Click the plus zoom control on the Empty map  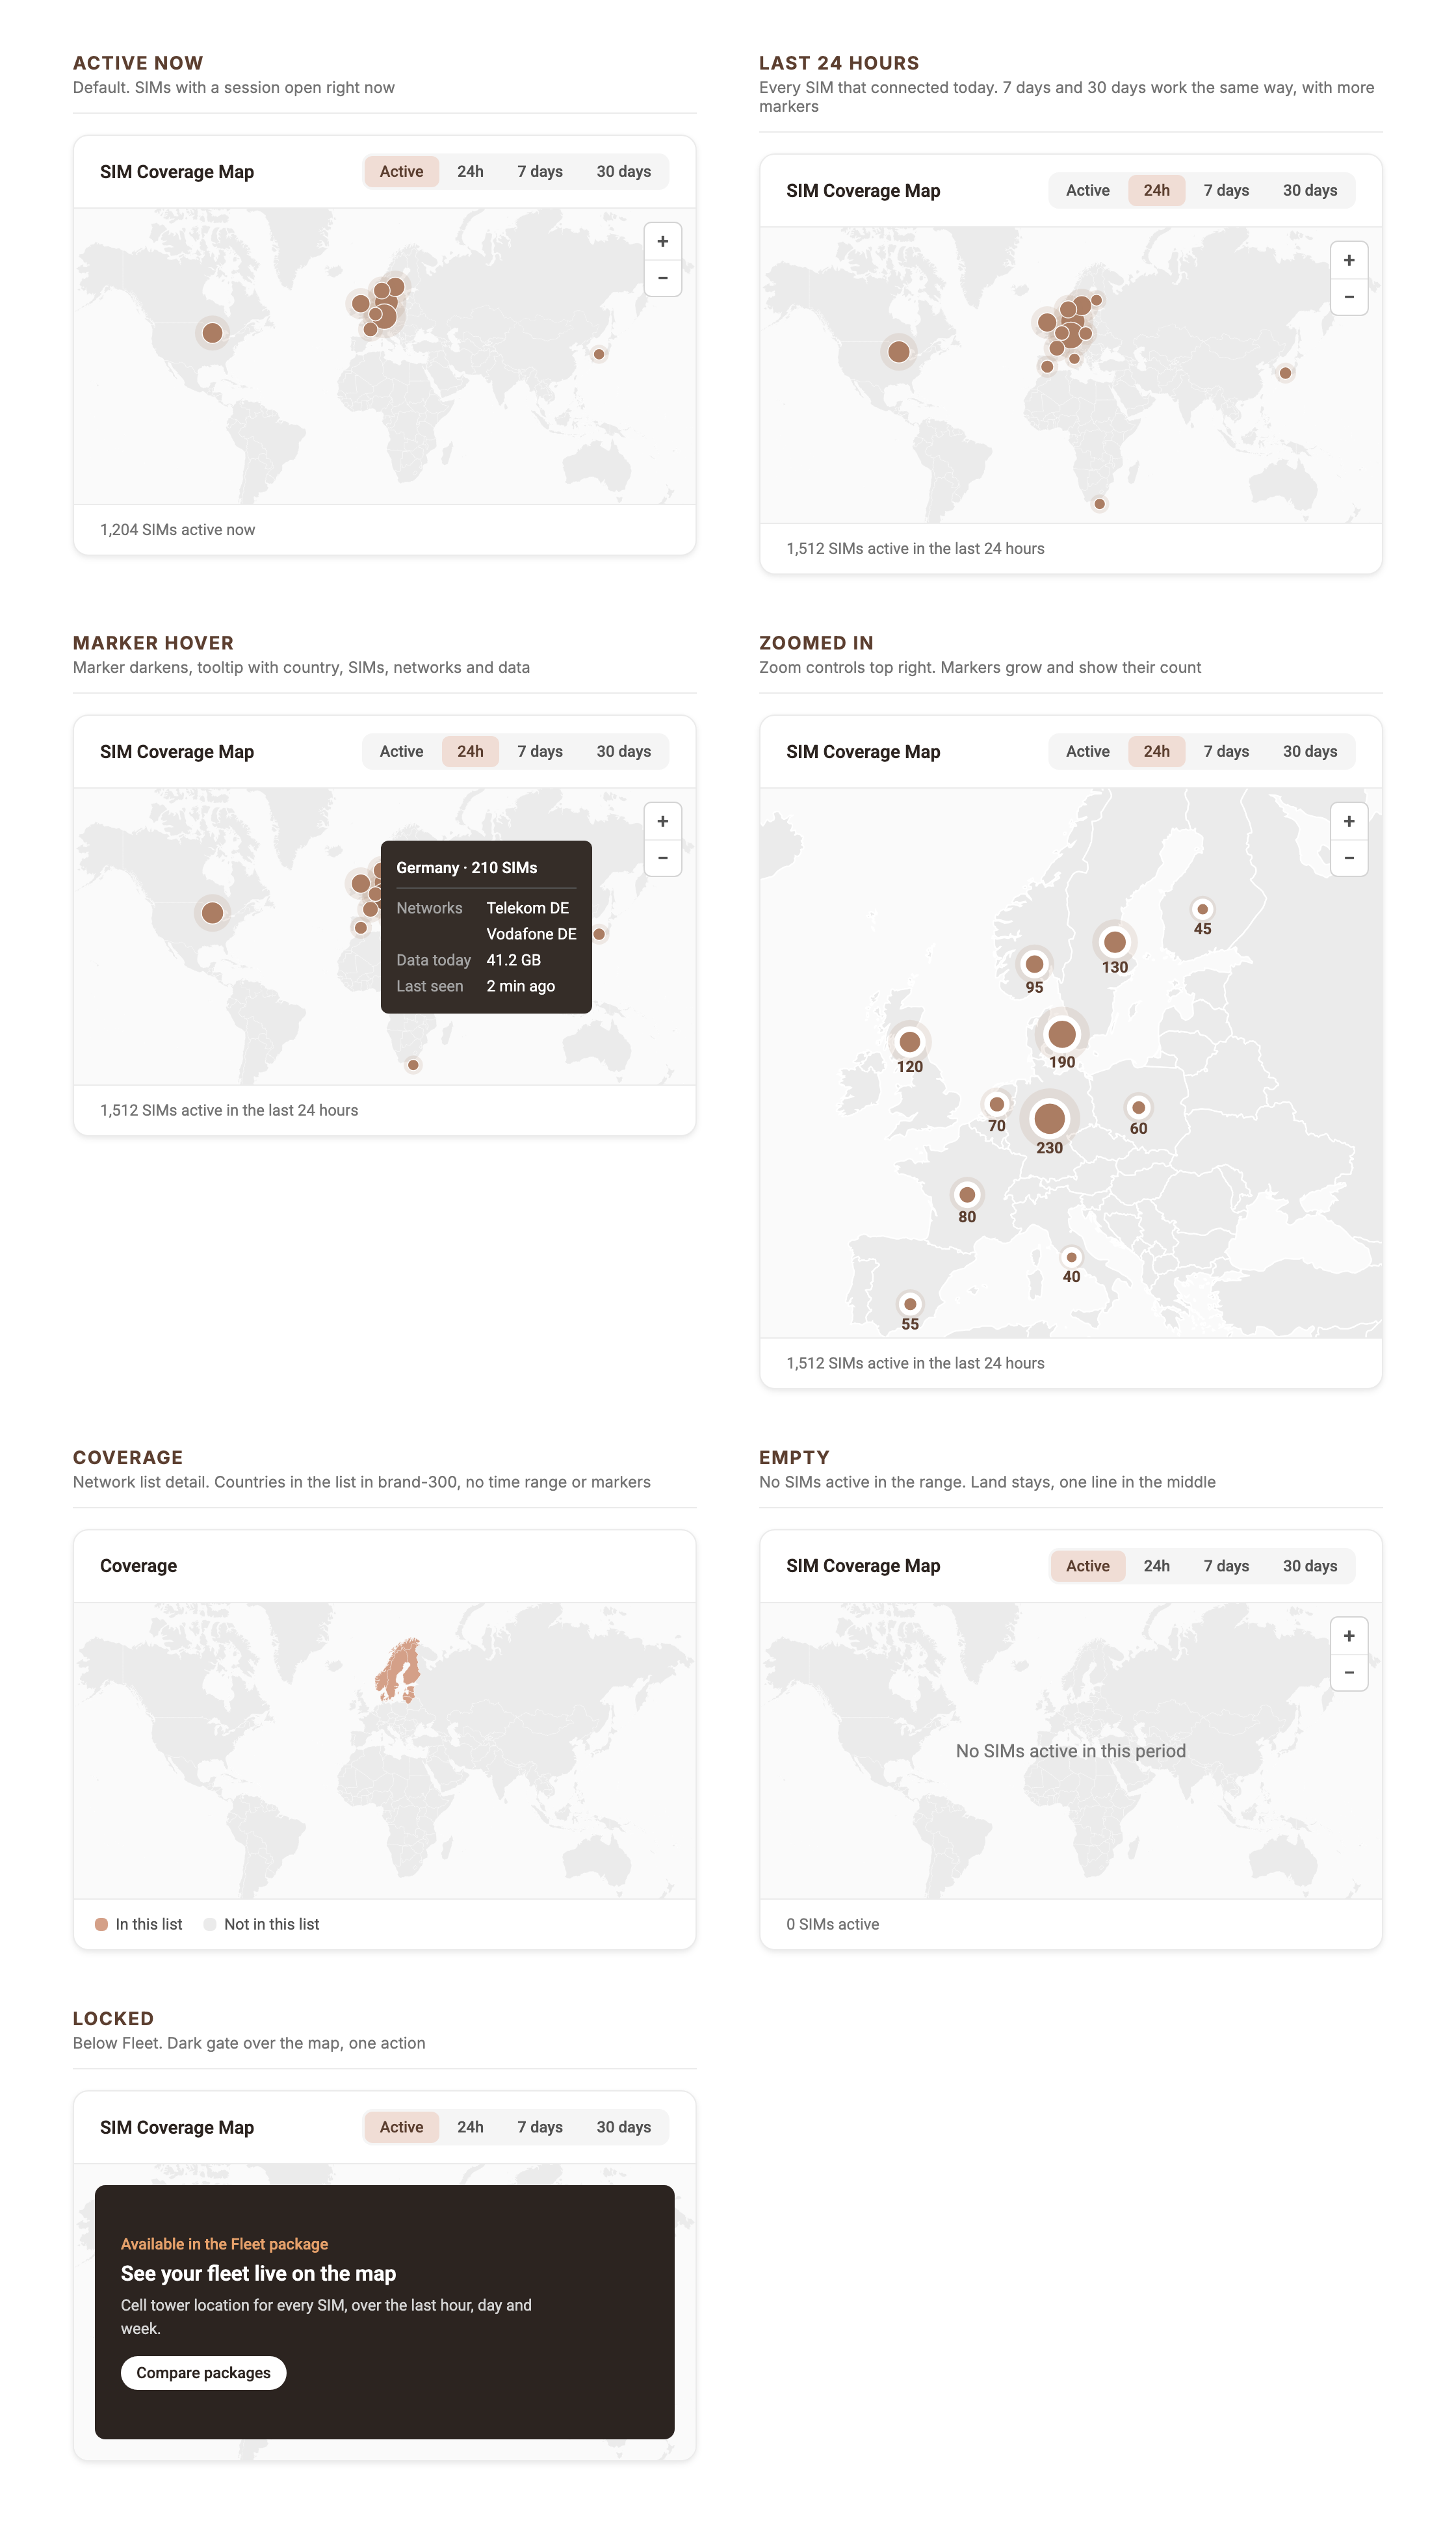[1349, 1636]
